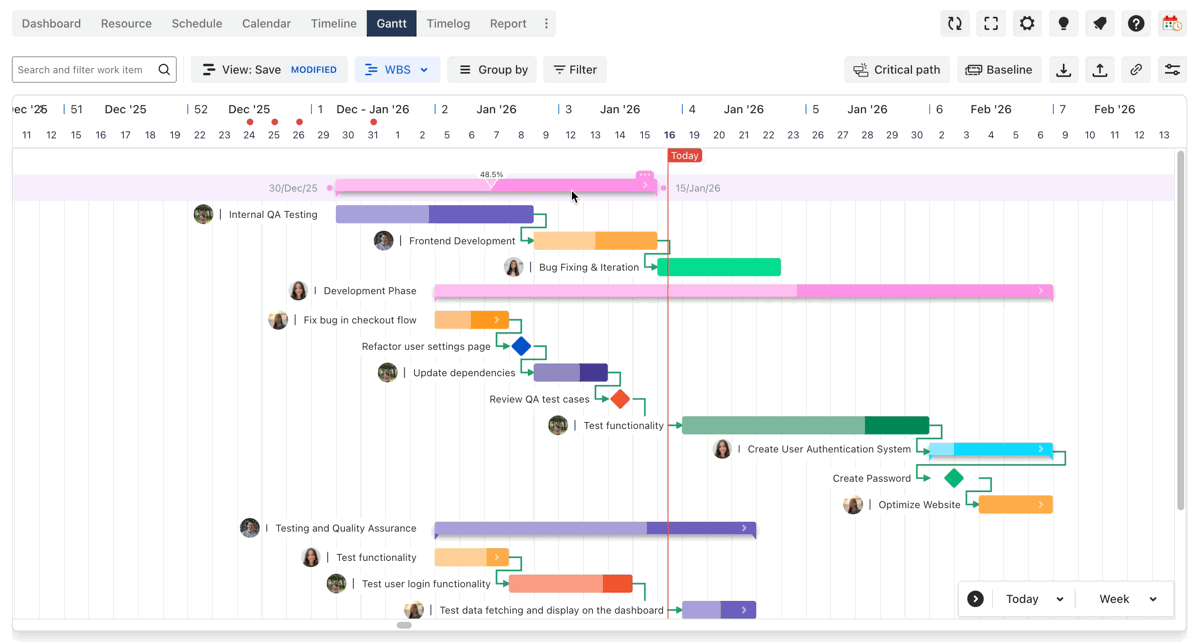1200x642 pixels.
Task: Click the Group by button
Action: coord(492,70)
